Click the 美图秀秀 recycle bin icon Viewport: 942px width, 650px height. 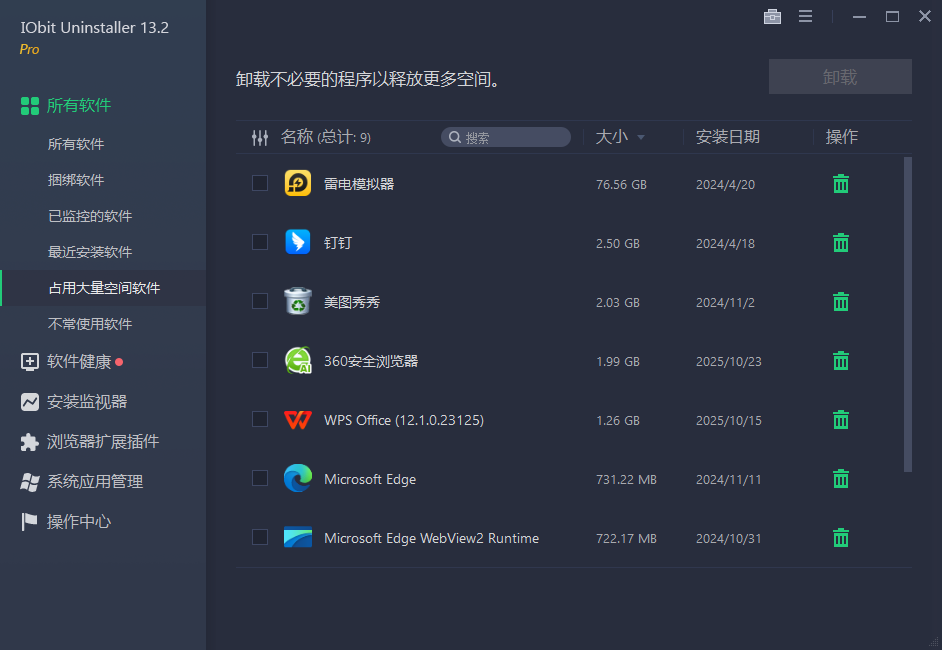[x=297, y=301]
